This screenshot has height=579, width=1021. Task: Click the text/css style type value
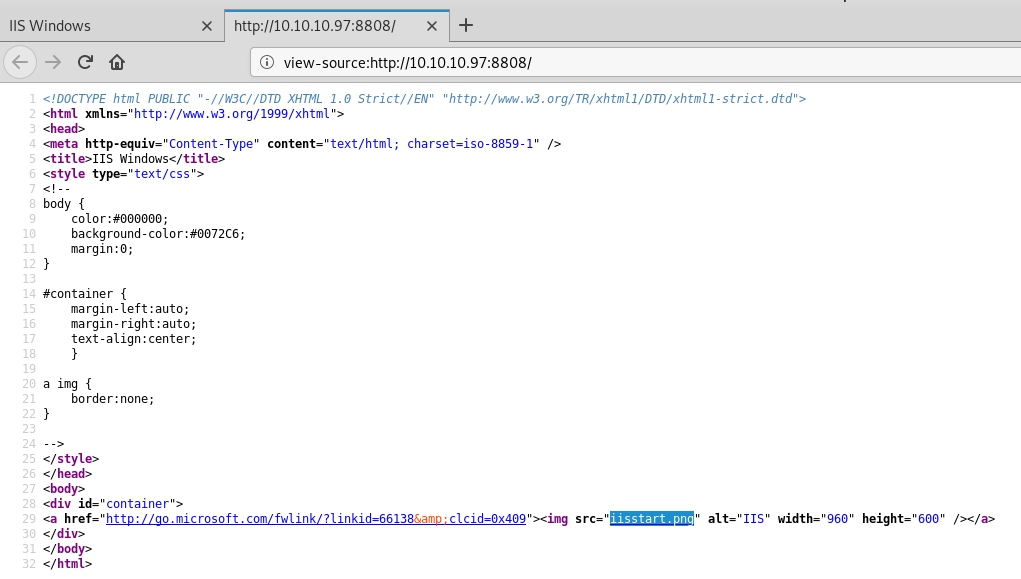(x=161, y=174)
